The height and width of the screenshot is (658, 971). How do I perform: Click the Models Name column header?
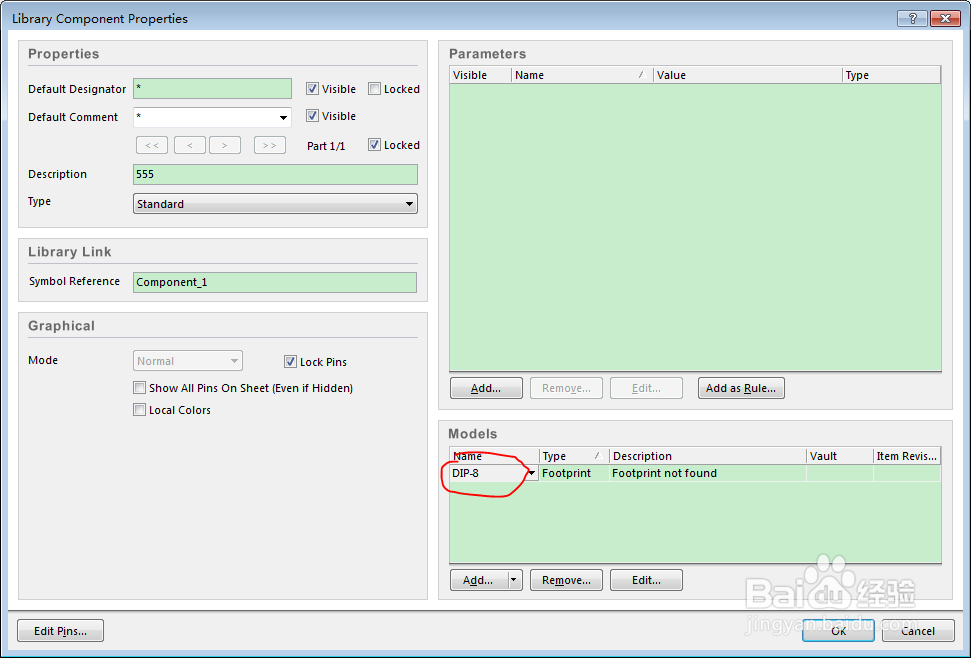tap(494, 456)
